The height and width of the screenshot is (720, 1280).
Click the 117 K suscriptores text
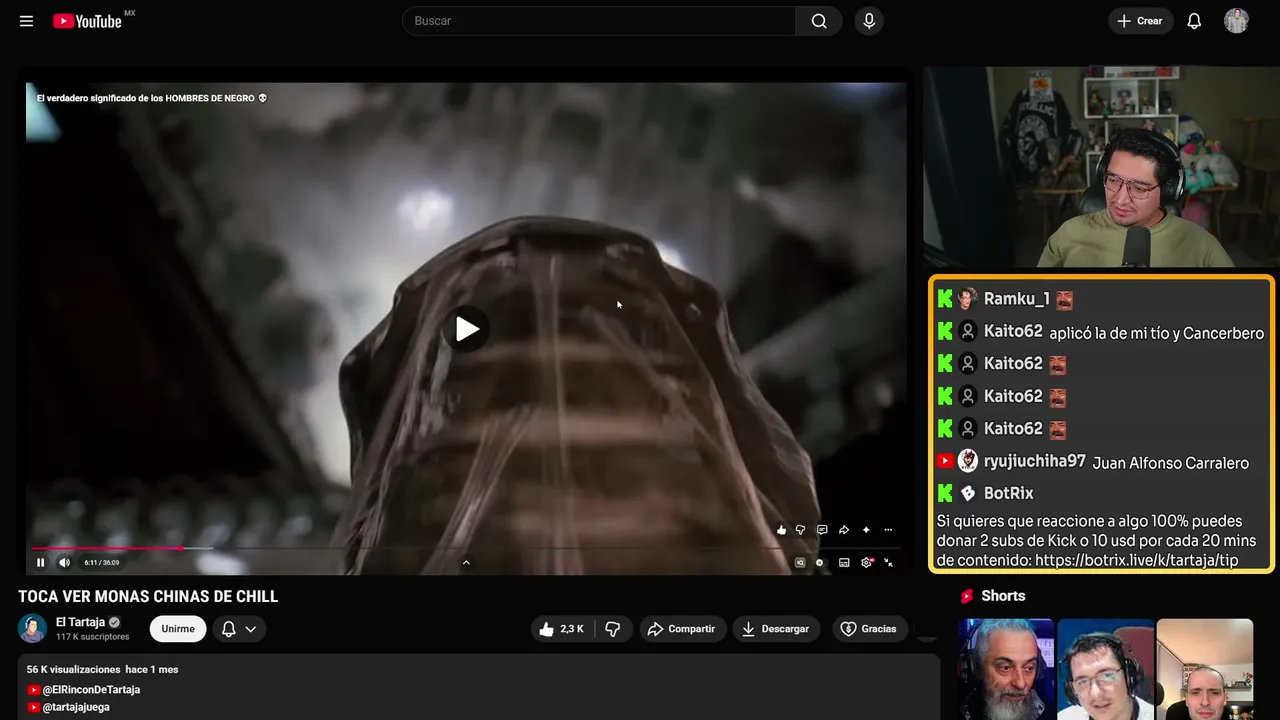[x=93, y=637]
